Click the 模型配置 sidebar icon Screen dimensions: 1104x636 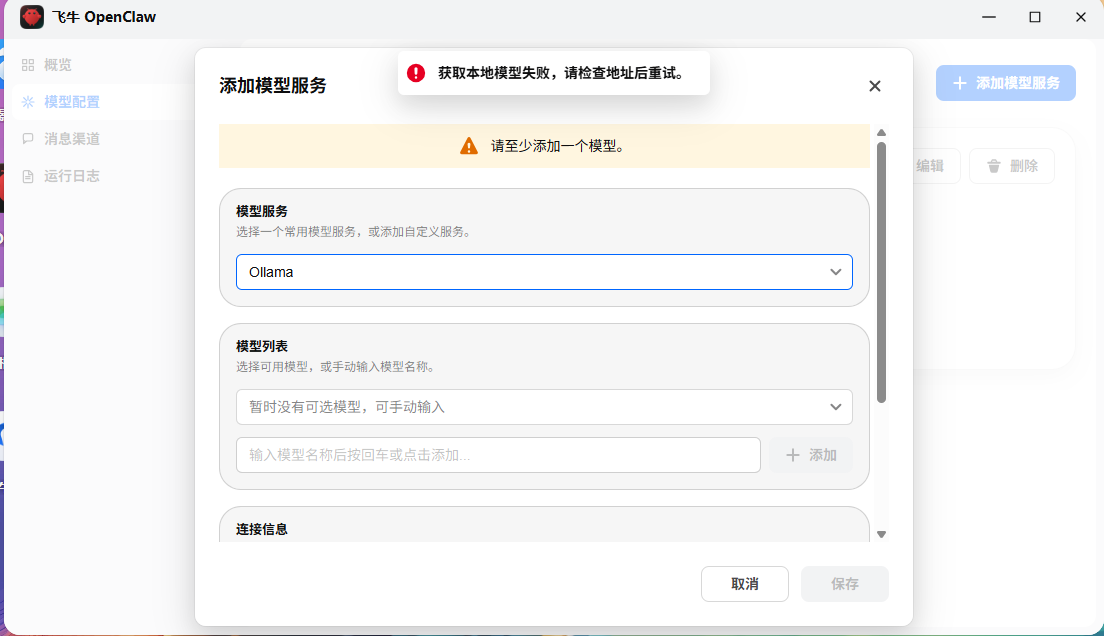28,102
